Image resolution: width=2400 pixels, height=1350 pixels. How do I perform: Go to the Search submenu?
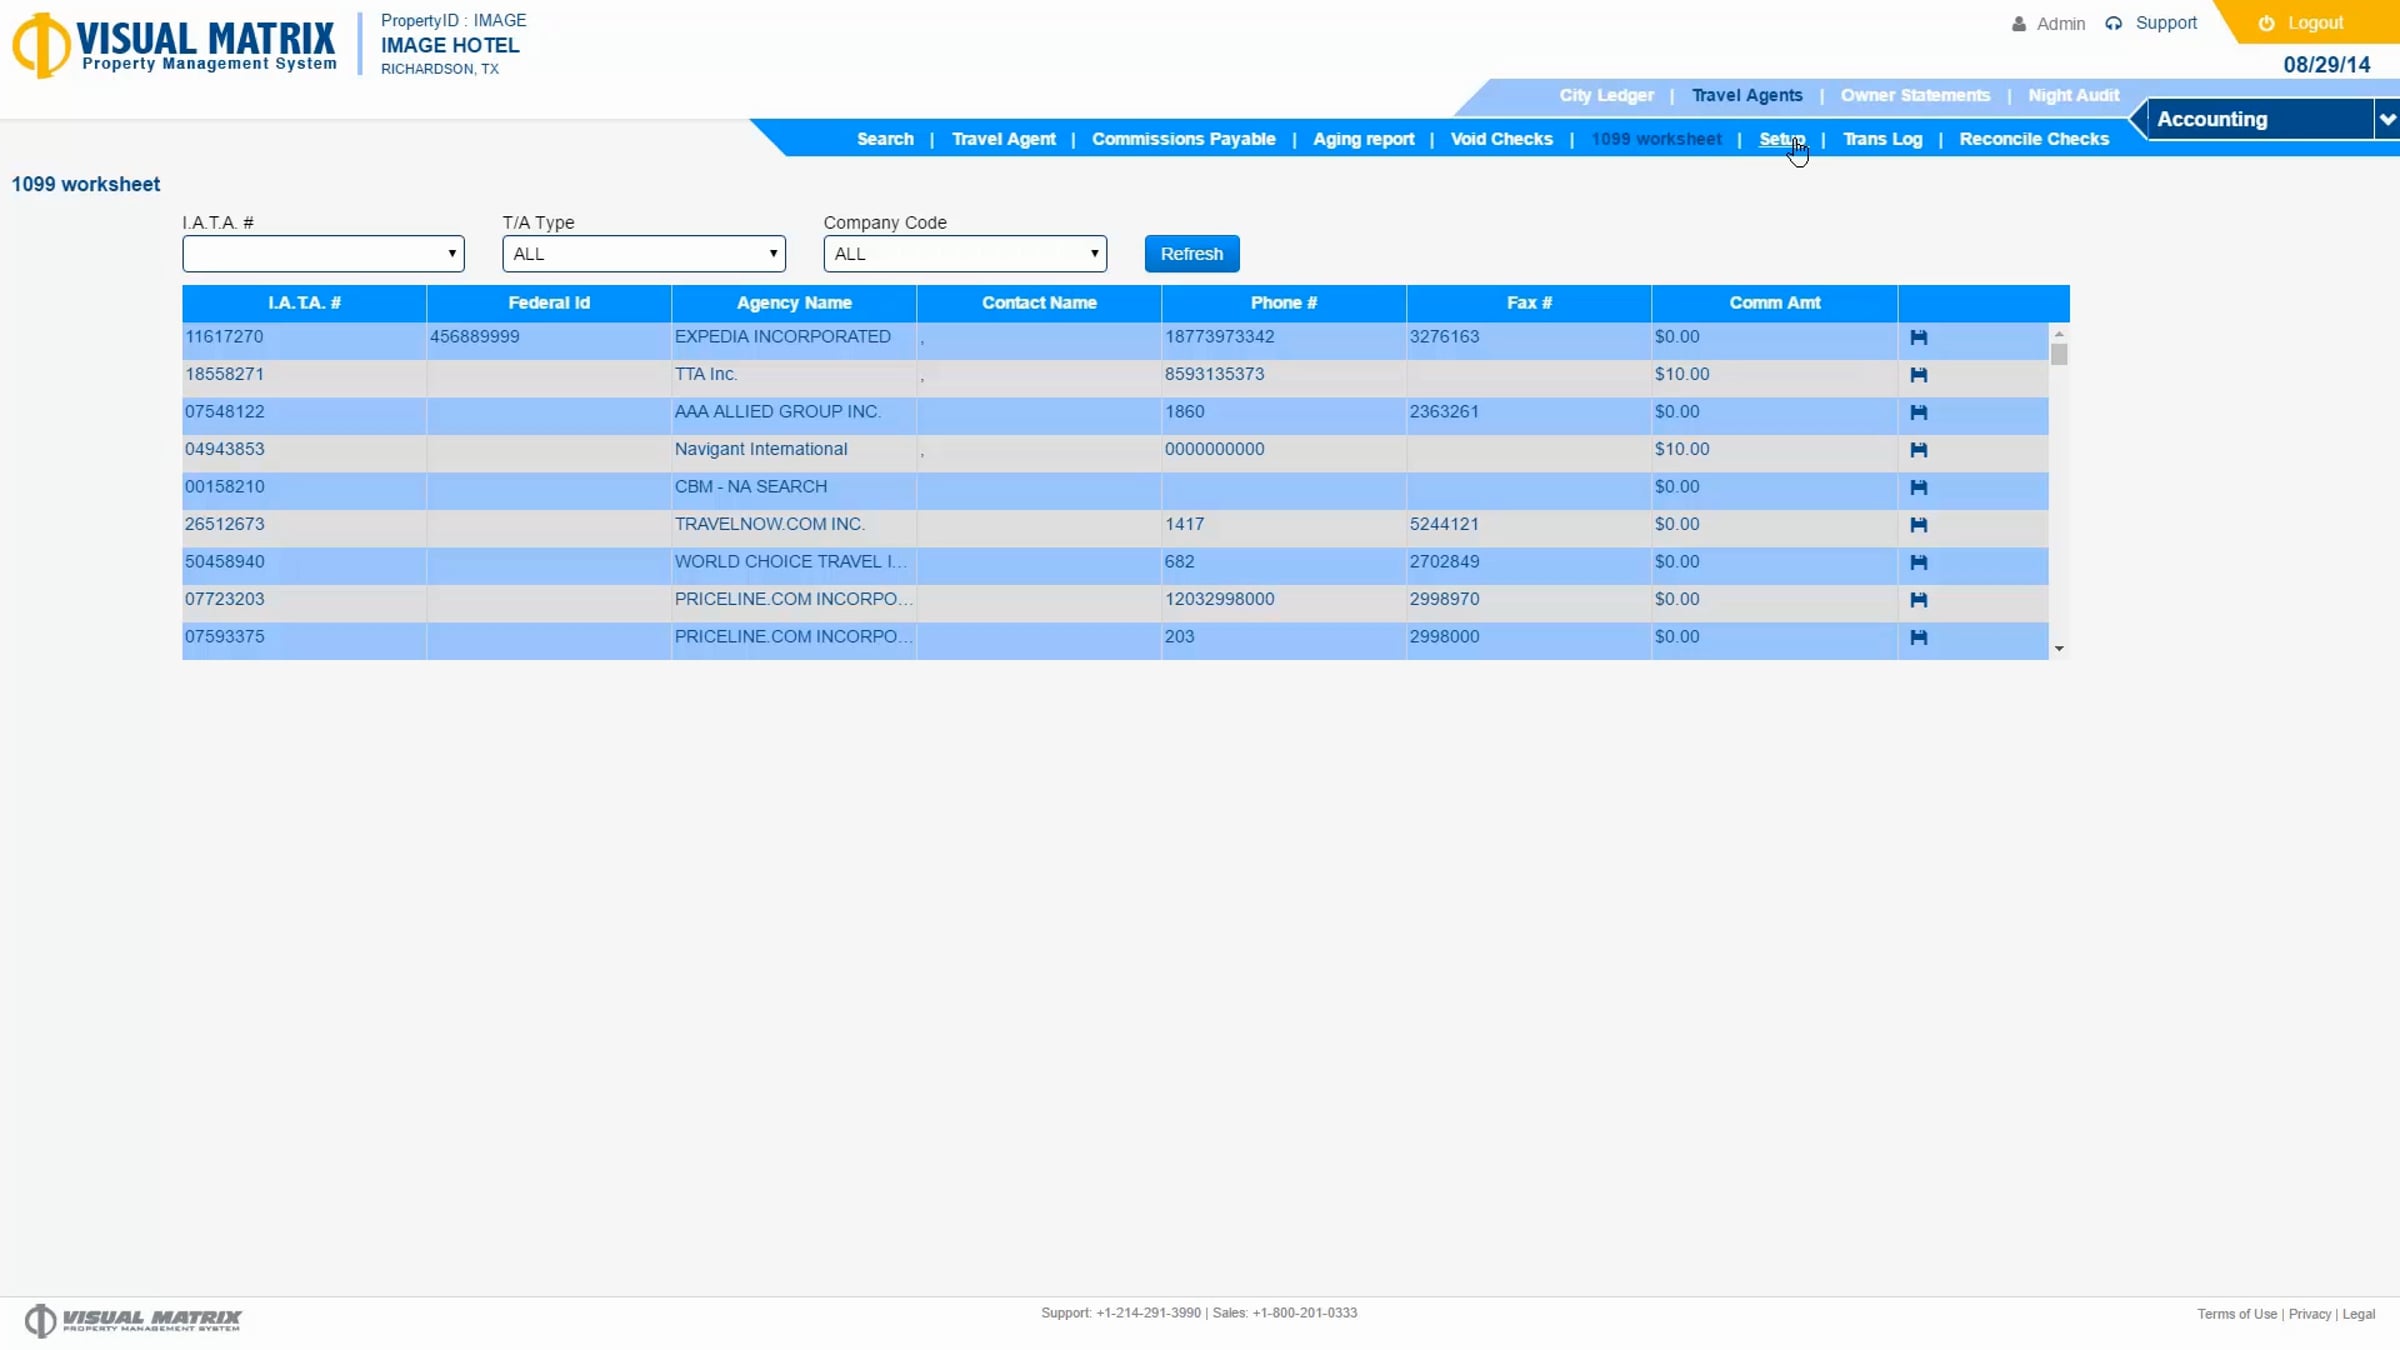[x=885, y=139]
